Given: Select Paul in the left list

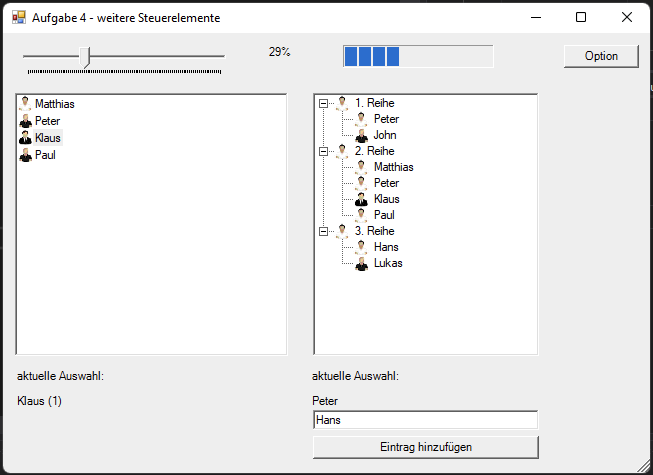Looking at the screenshot, I should pyautogui.click(x=45, y=155).
